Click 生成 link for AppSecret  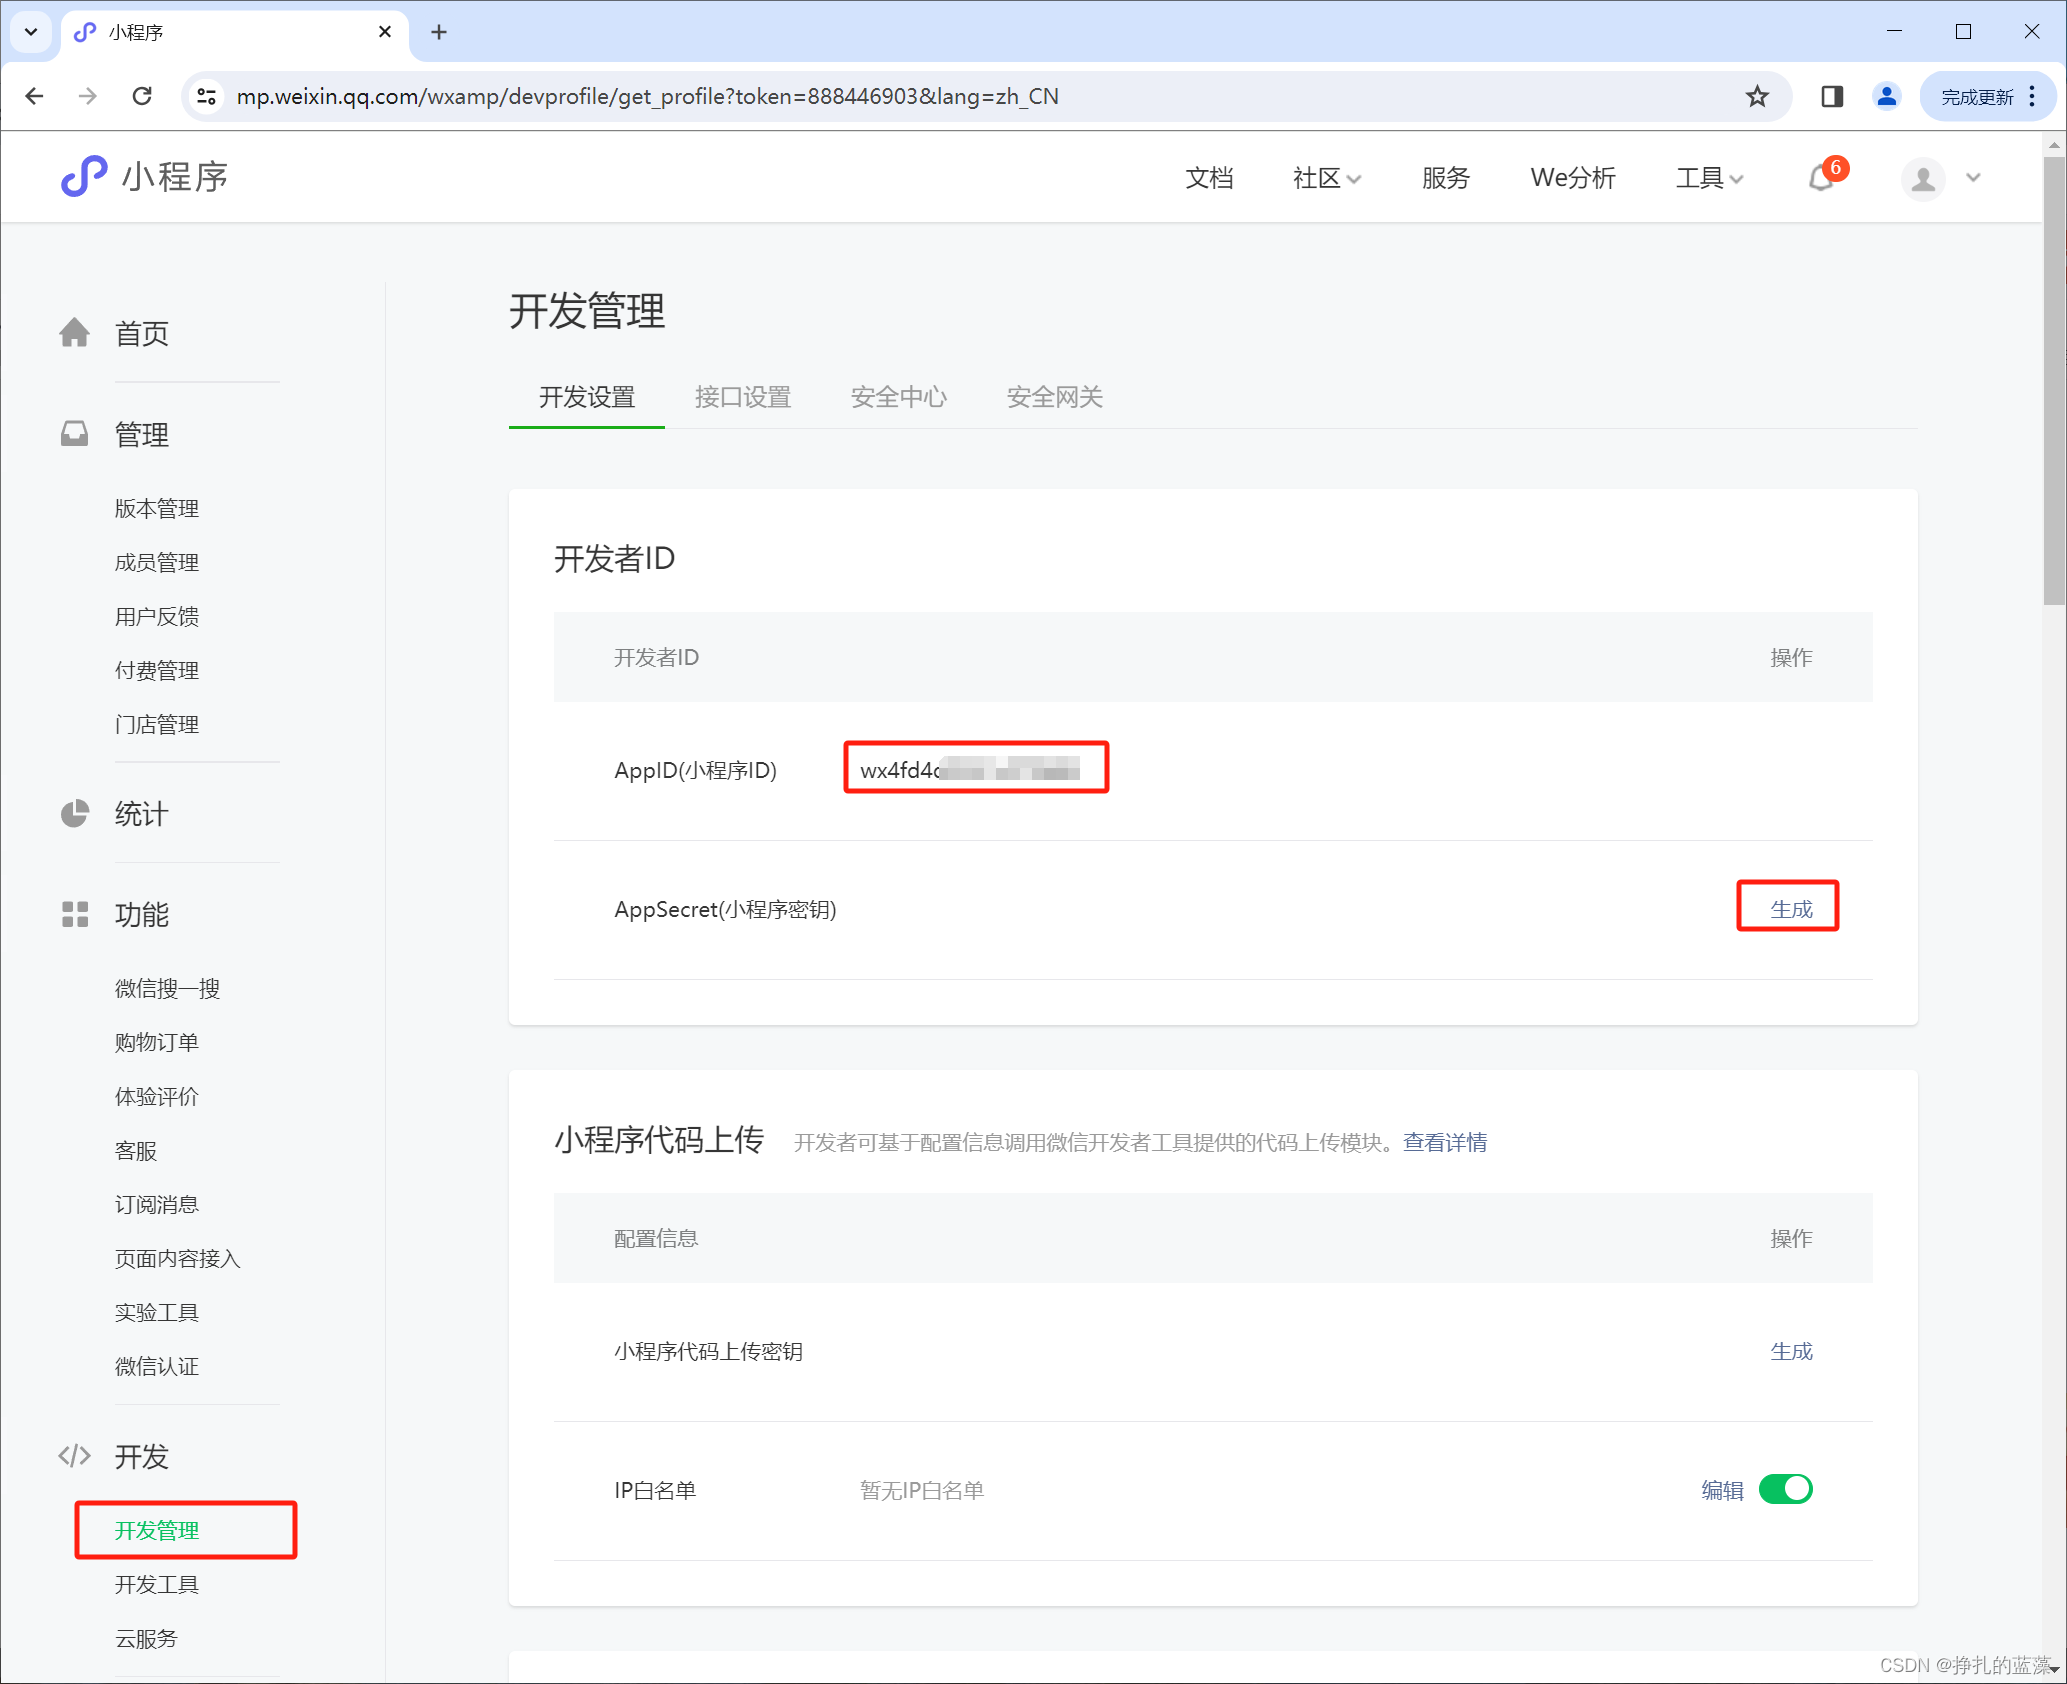point(1790,908)
